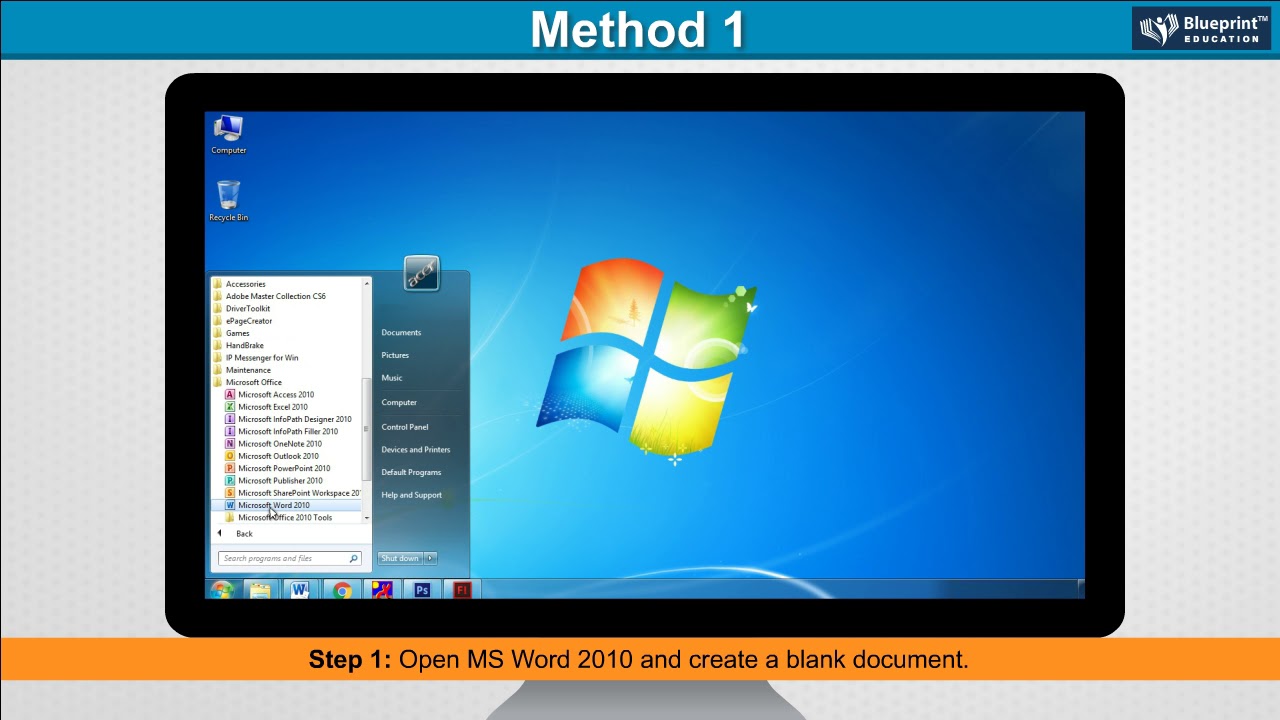1280x720 pixels.
Task: Expand the Games folder
Action: [x=232, y=333]
